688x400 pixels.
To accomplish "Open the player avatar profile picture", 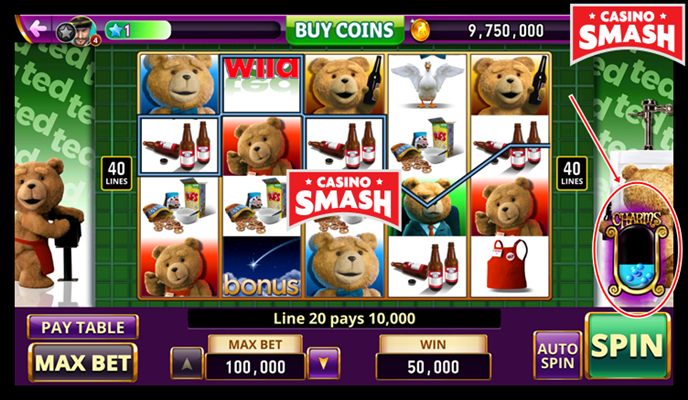I will pos(82,31).
